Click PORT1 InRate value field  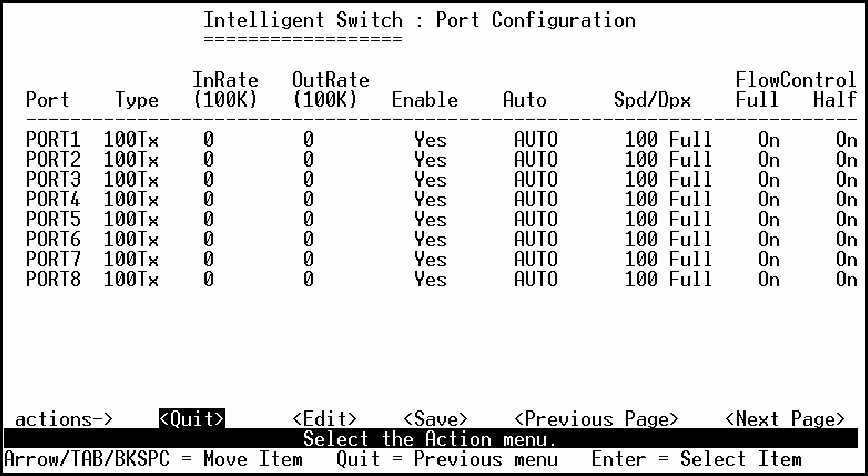[x=208, y=140]
